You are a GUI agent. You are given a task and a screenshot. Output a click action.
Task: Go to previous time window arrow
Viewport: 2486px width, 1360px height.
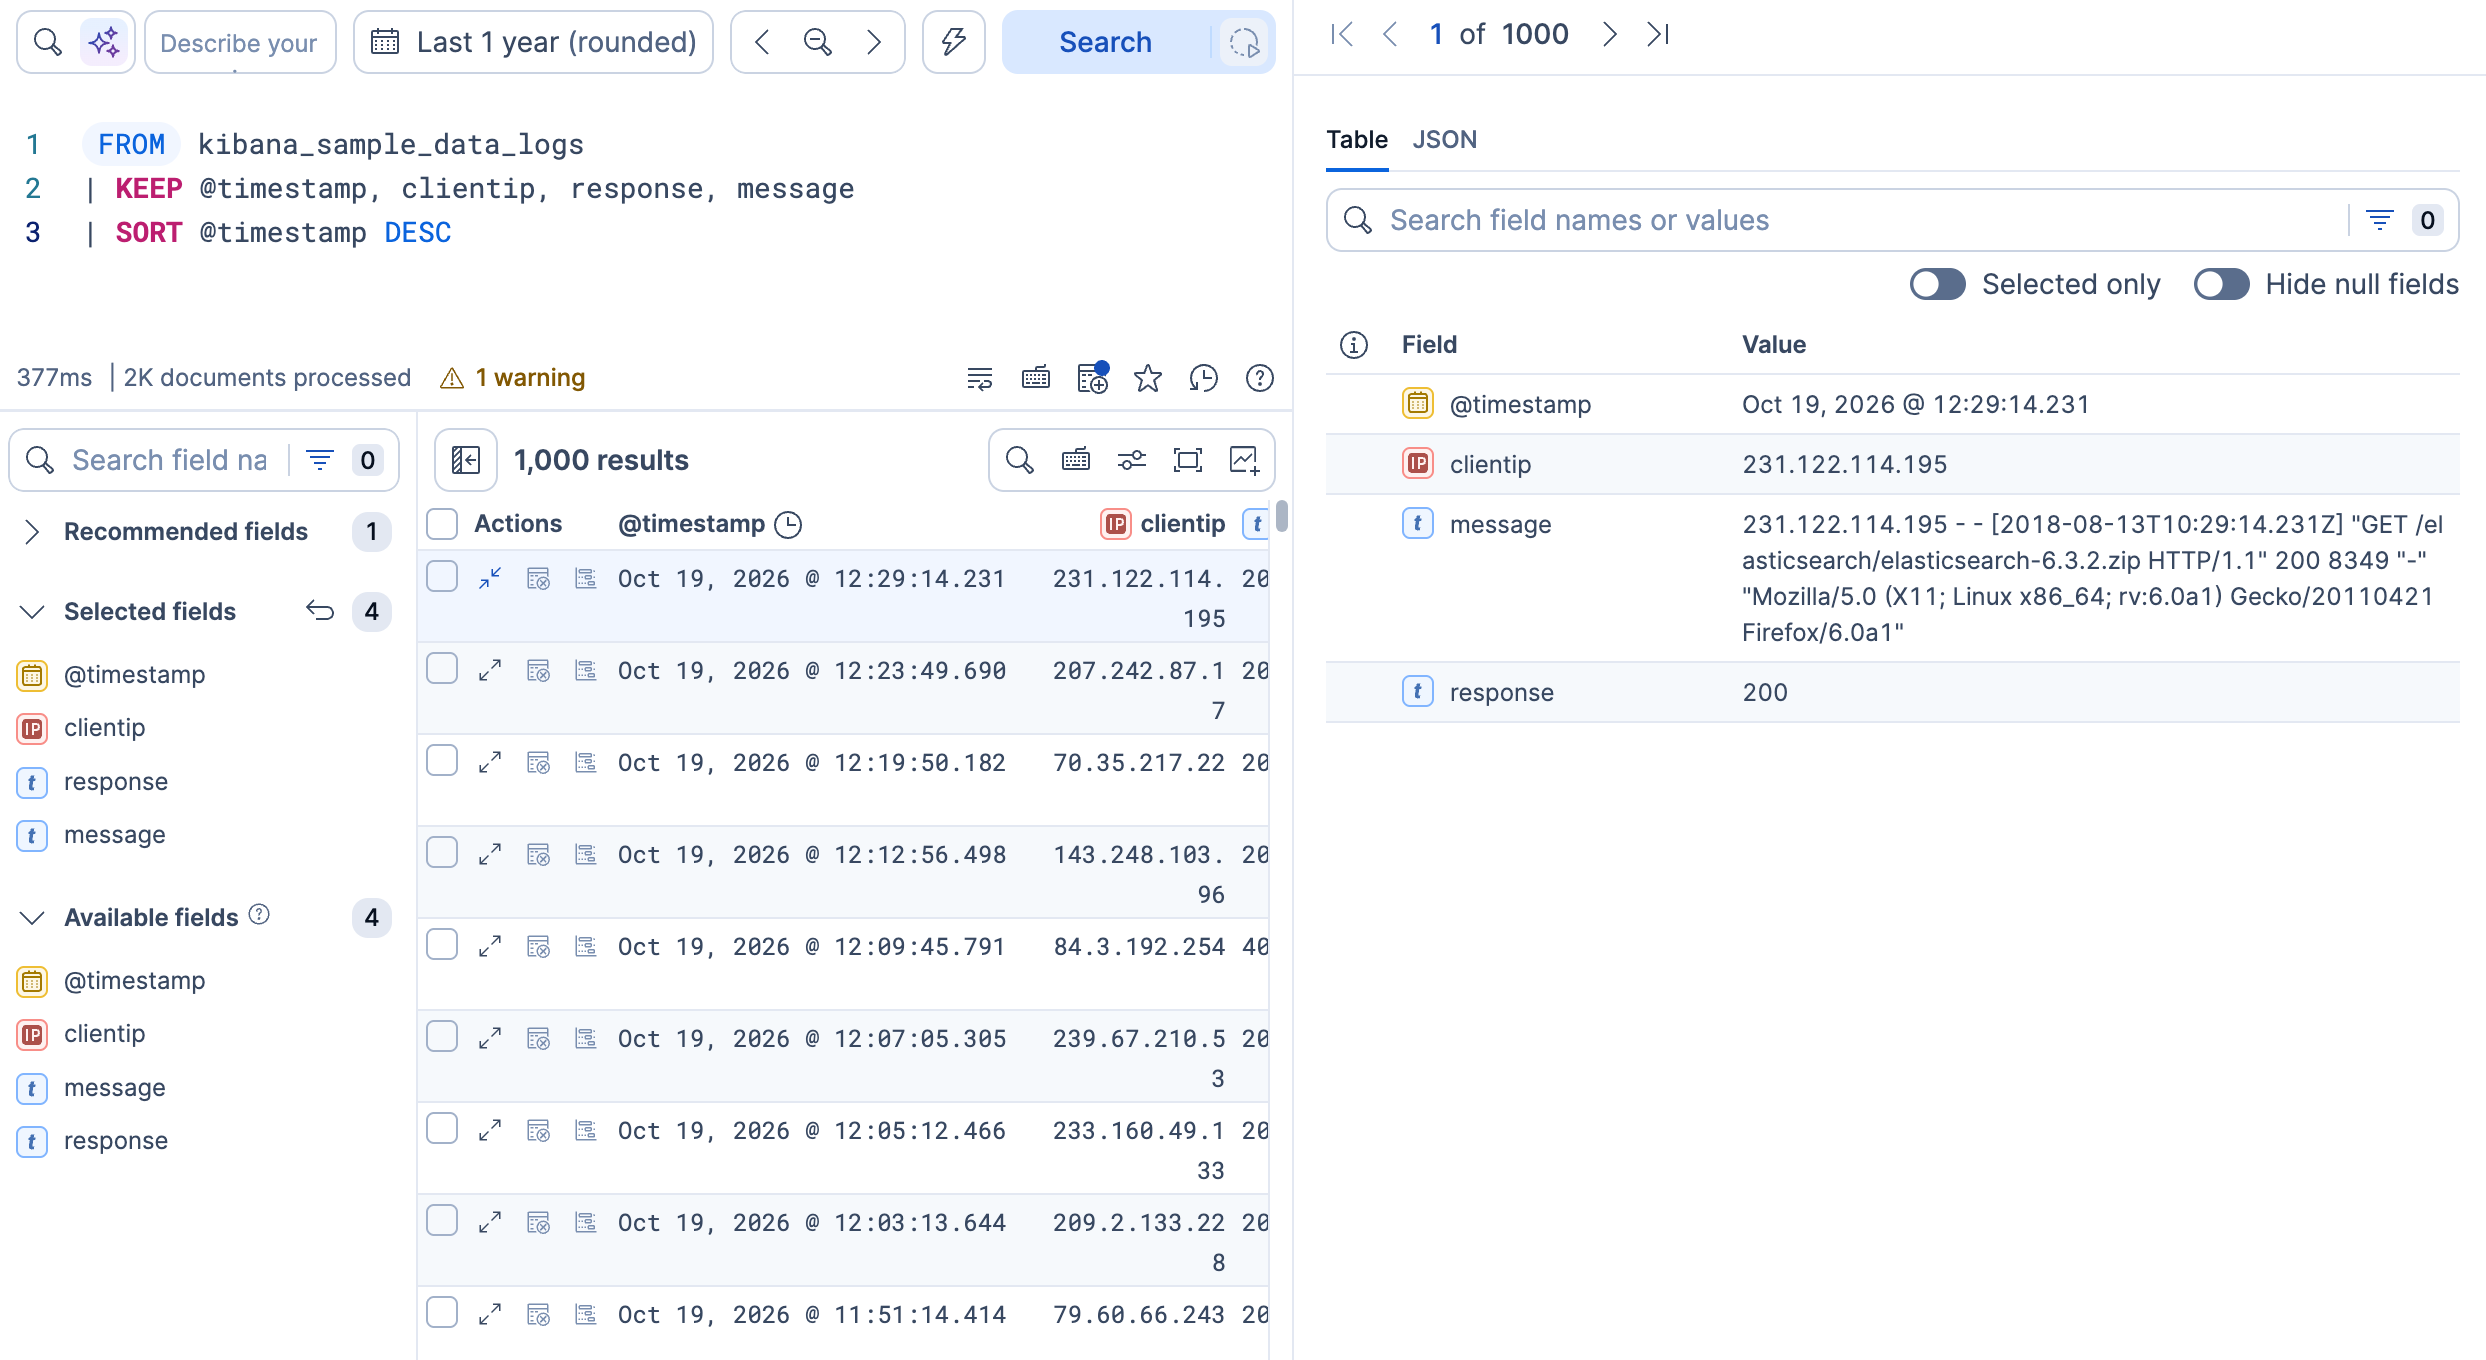pyautogui.click(x=763, y=42)
